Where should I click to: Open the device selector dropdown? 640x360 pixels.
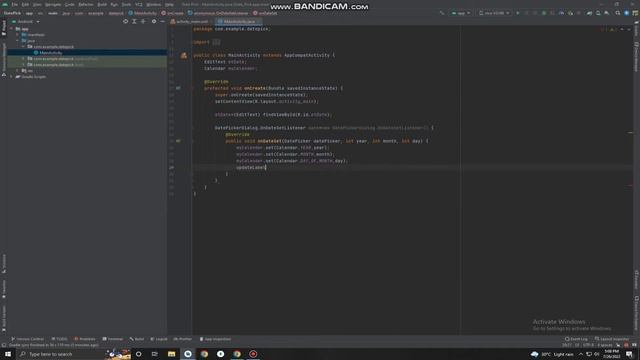[494, 13]
